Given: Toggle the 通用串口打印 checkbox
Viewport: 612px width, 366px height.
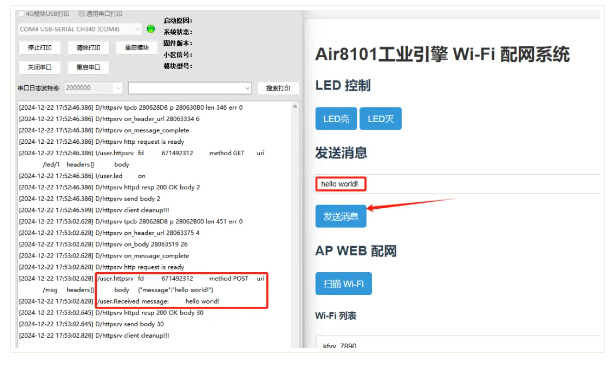Looking at the screenshot, I should (82, 14).
